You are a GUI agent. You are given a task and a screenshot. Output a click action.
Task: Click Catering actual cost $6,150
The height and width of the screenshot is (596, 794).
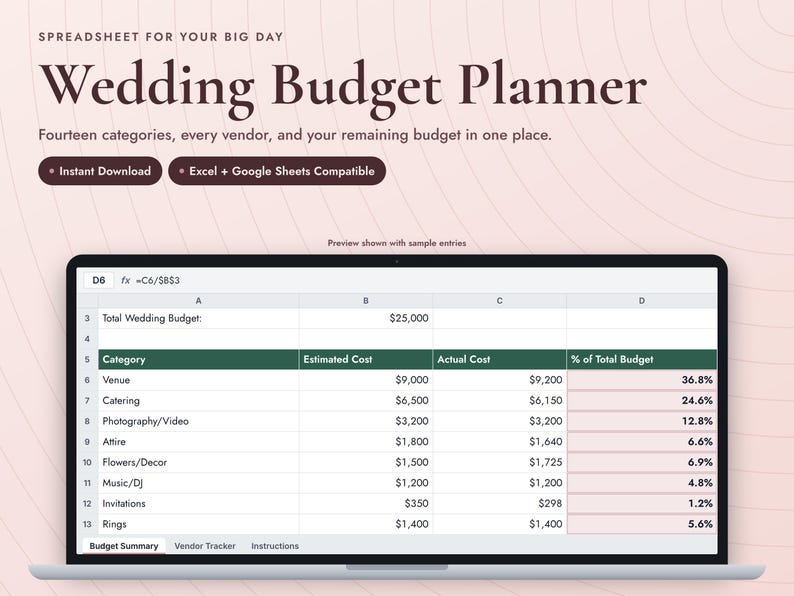(x=499, y=401)
